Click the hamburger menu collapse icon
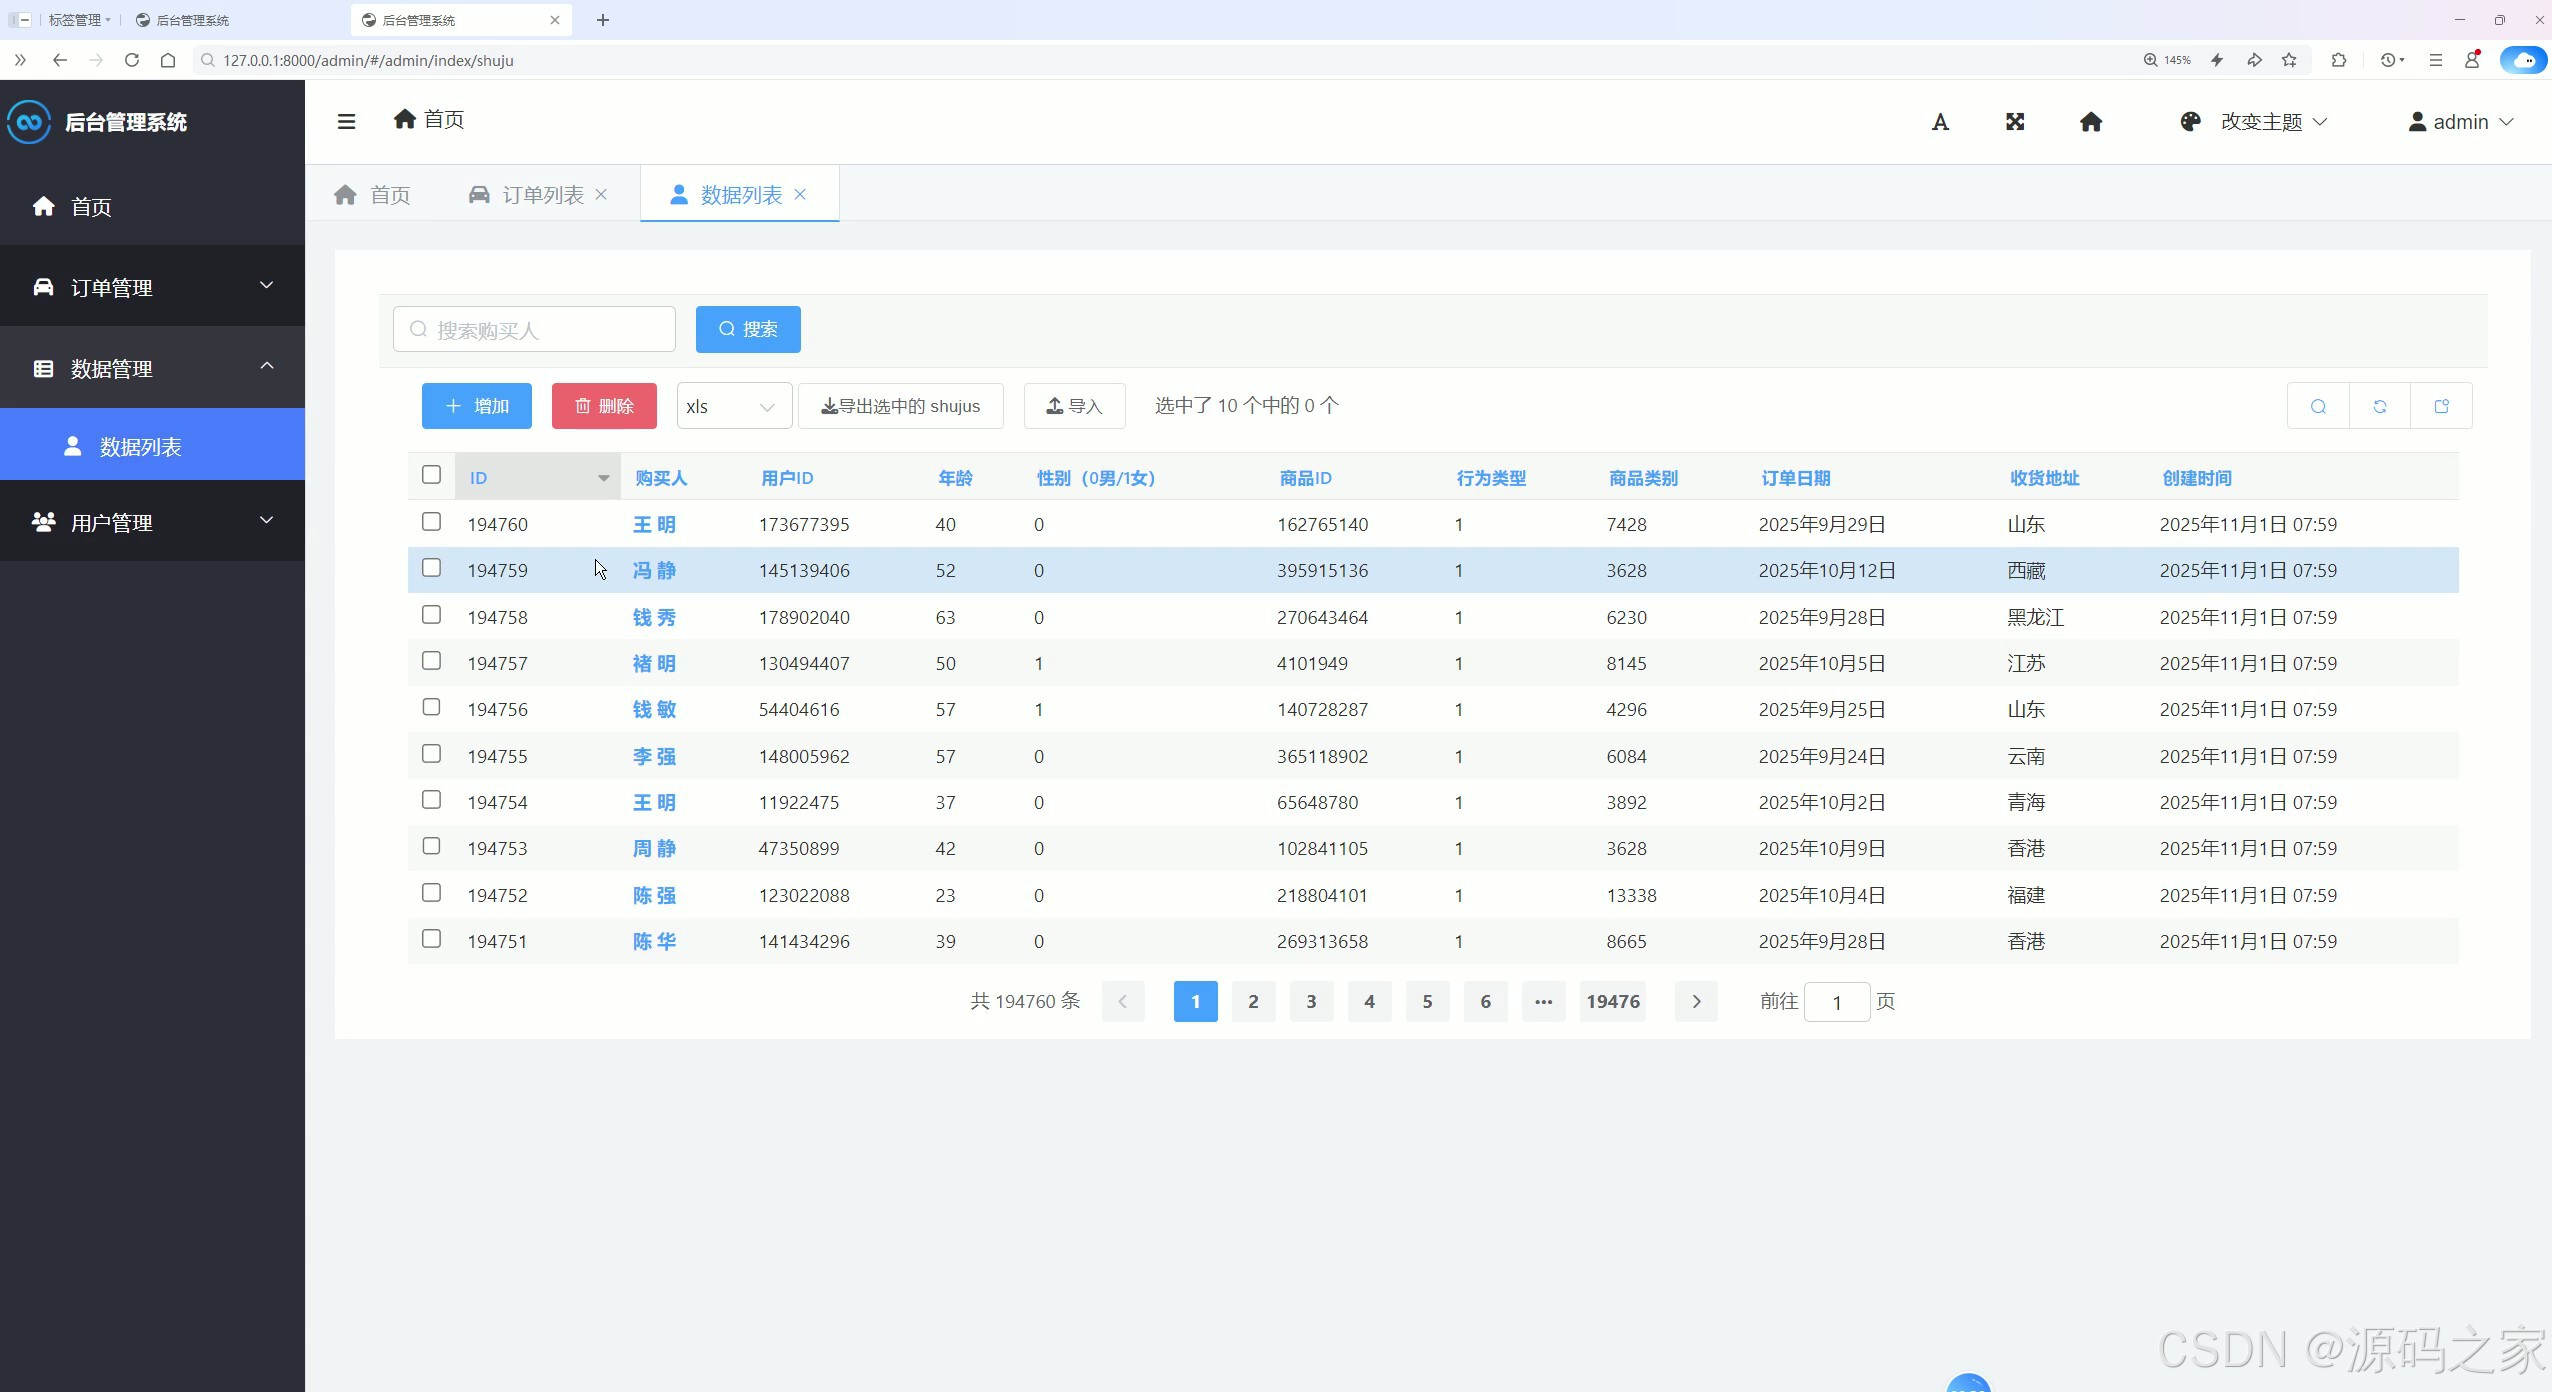 346,122
